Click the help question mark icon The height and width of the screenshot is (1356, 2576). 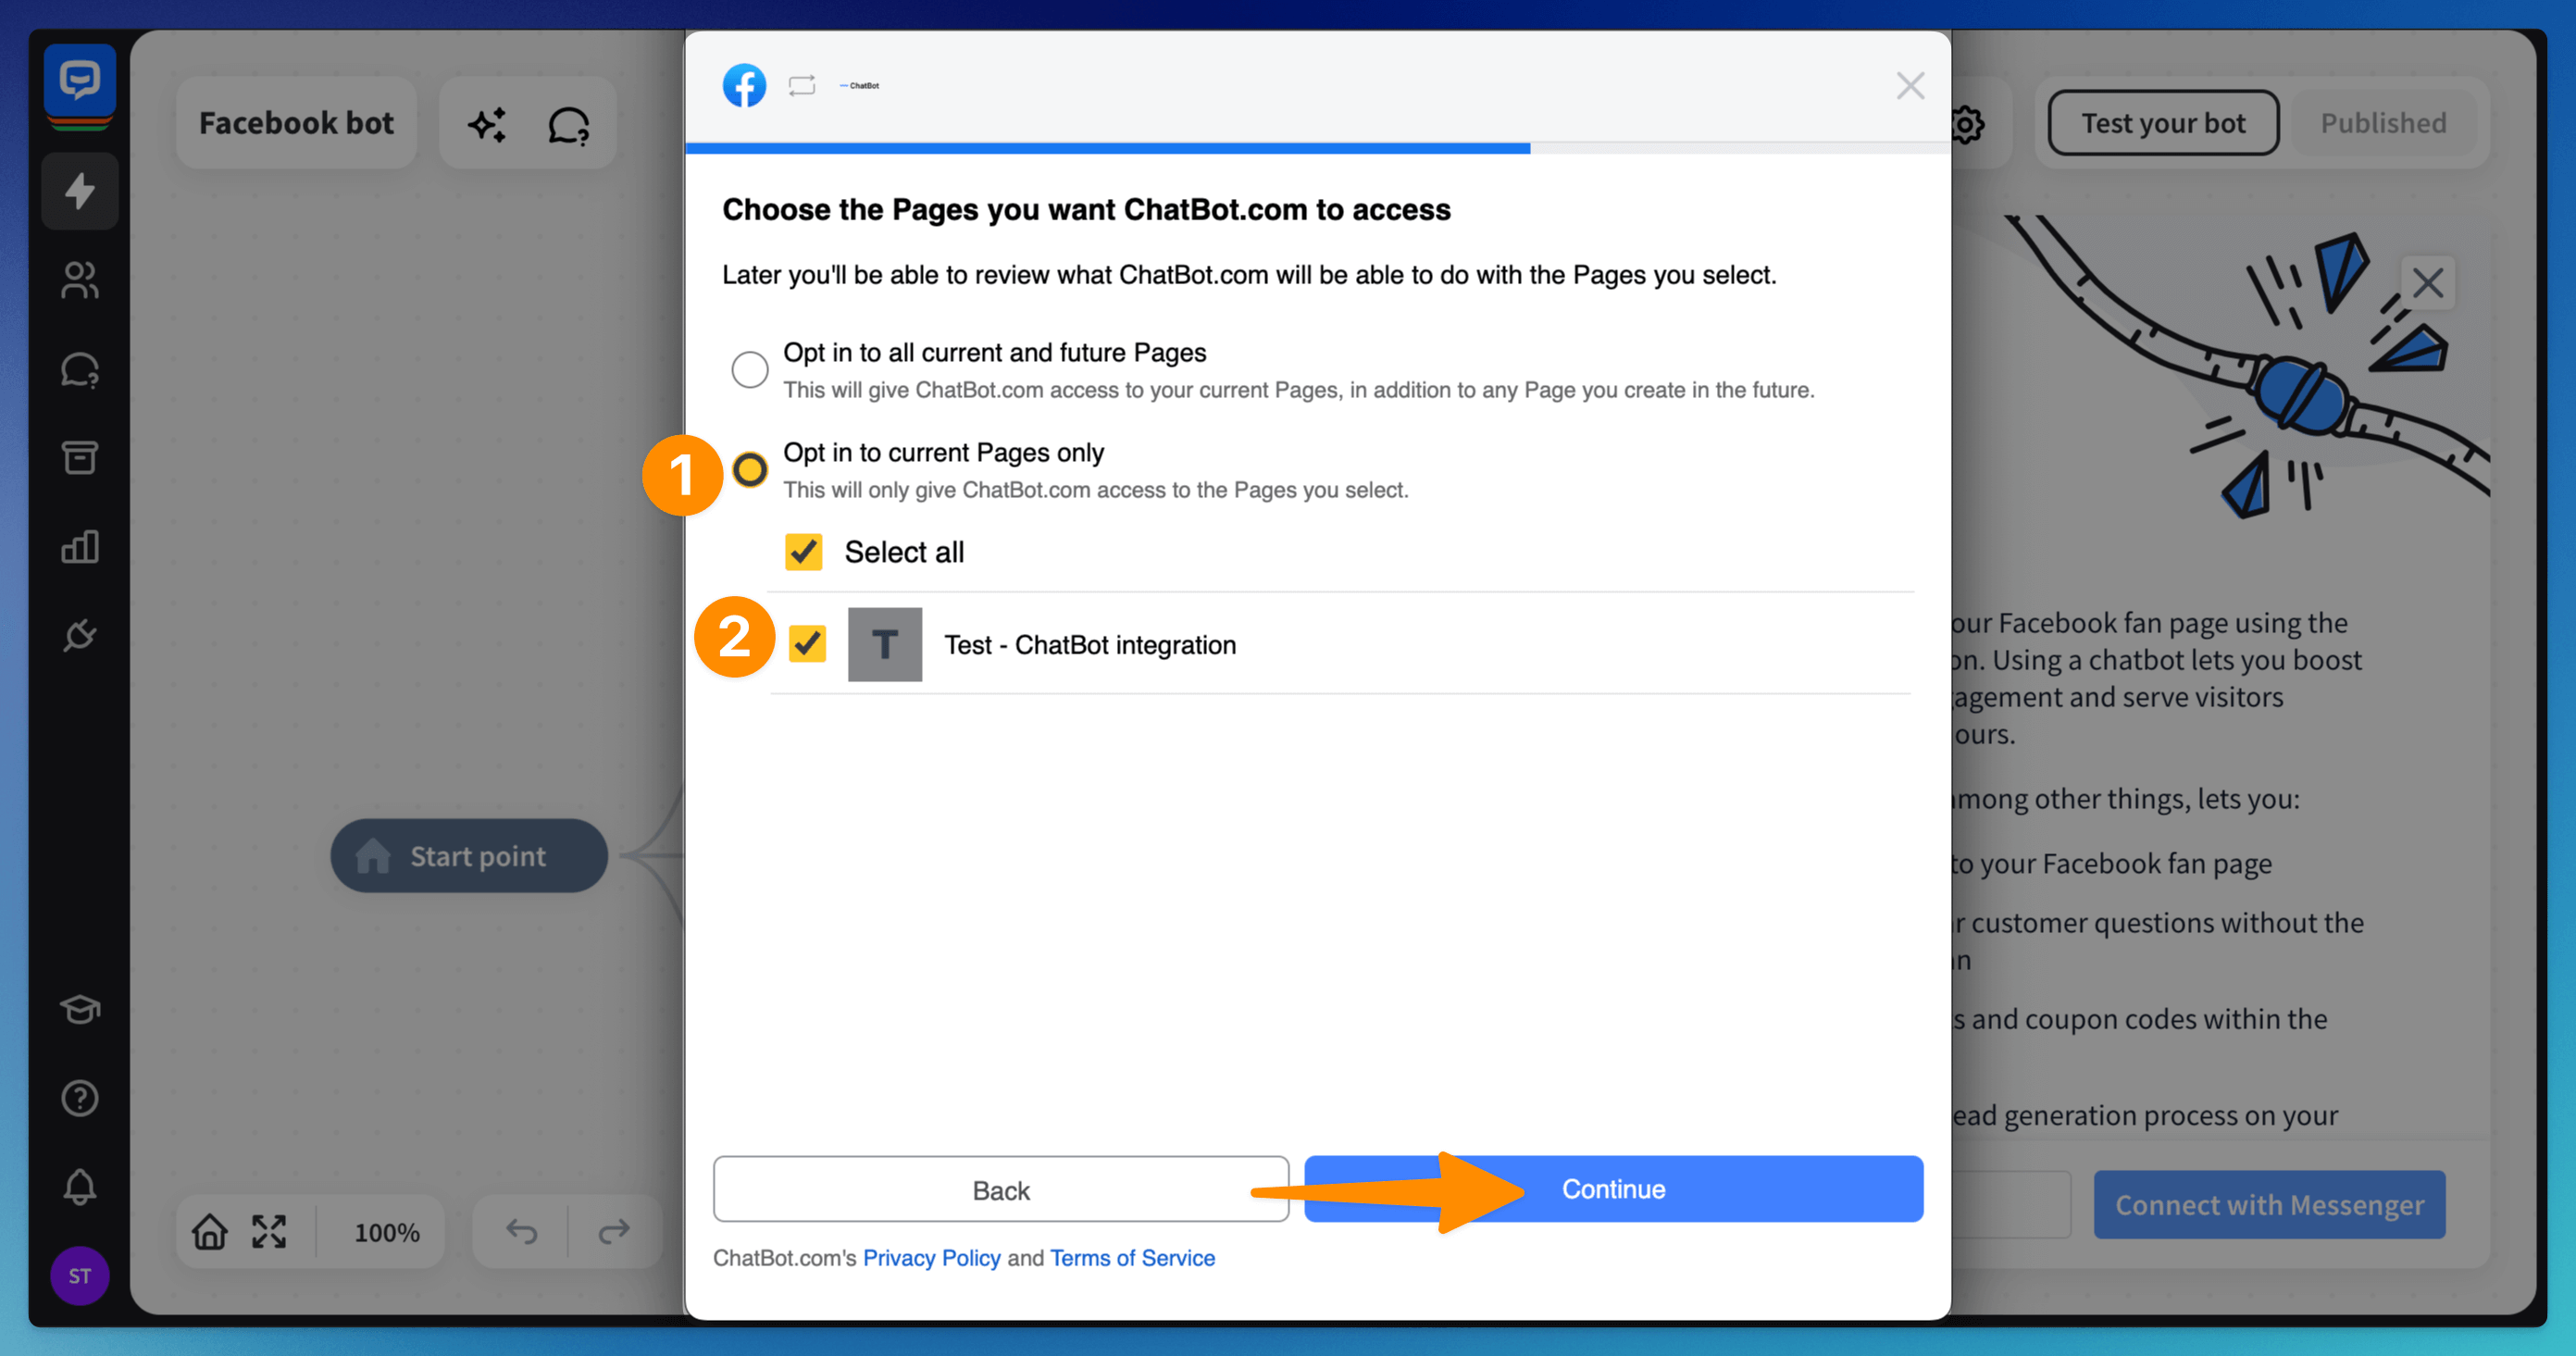pyautogui.click(x=79, y=1098)
